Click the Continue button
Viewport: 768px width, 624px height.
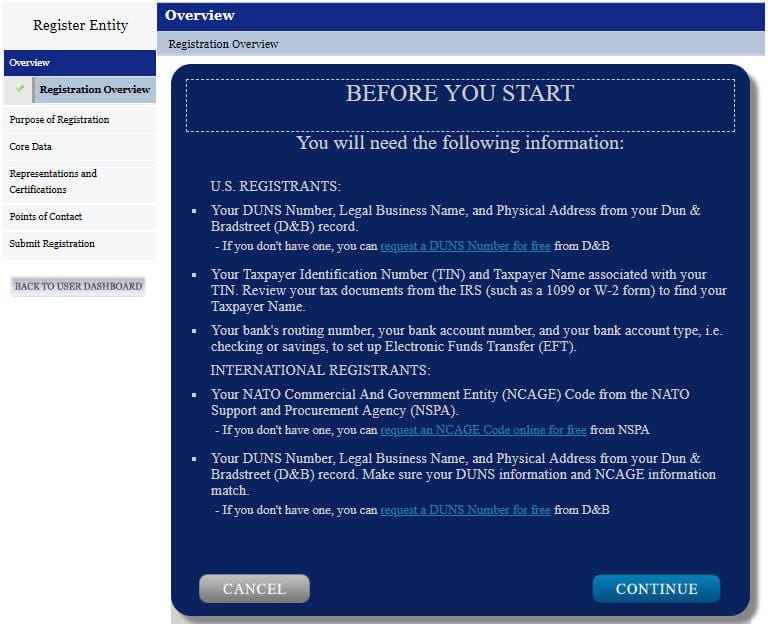(656, 589)
